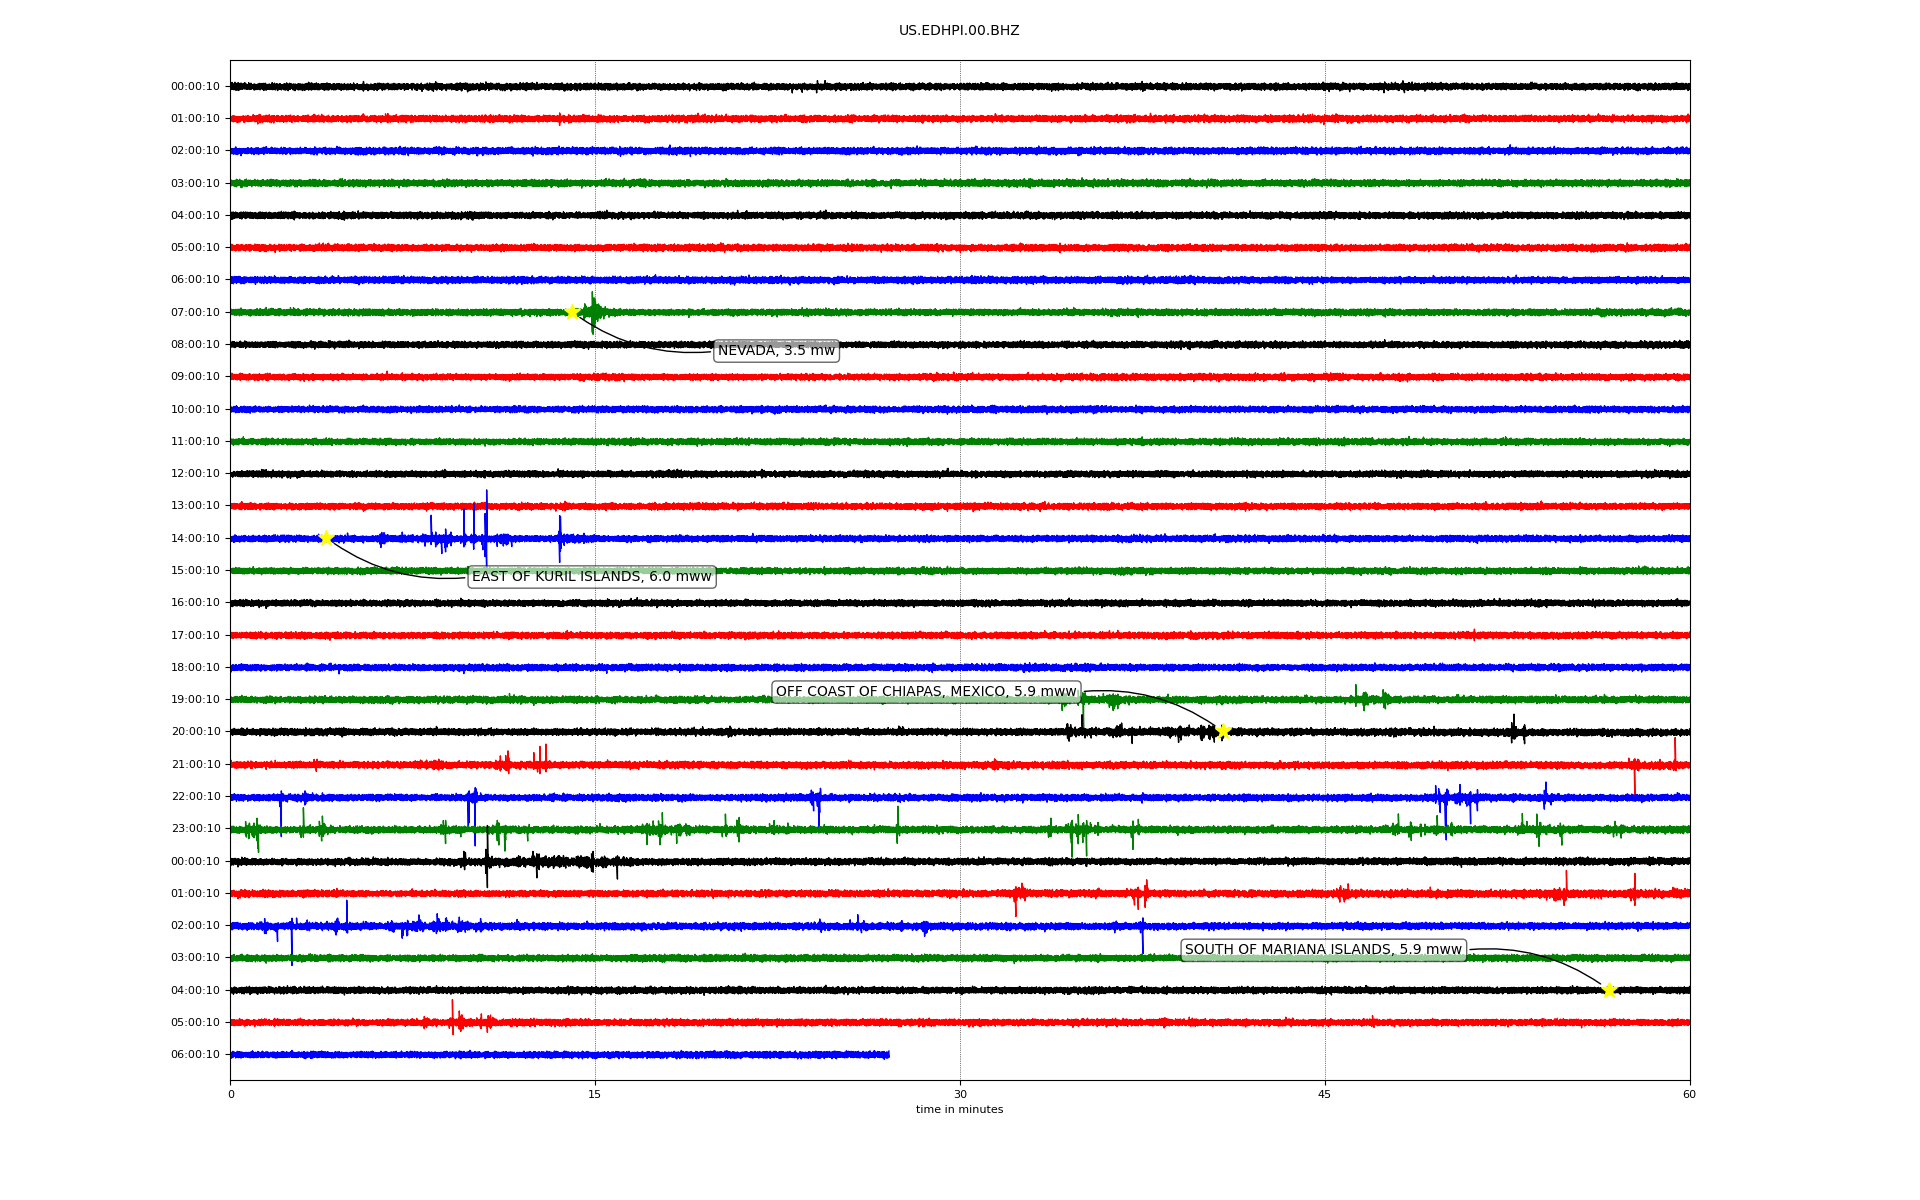This screenshot has width=1920, height=1200.
Task: Click the 10:00:10 row time label
Action: [x=195, y=410]
